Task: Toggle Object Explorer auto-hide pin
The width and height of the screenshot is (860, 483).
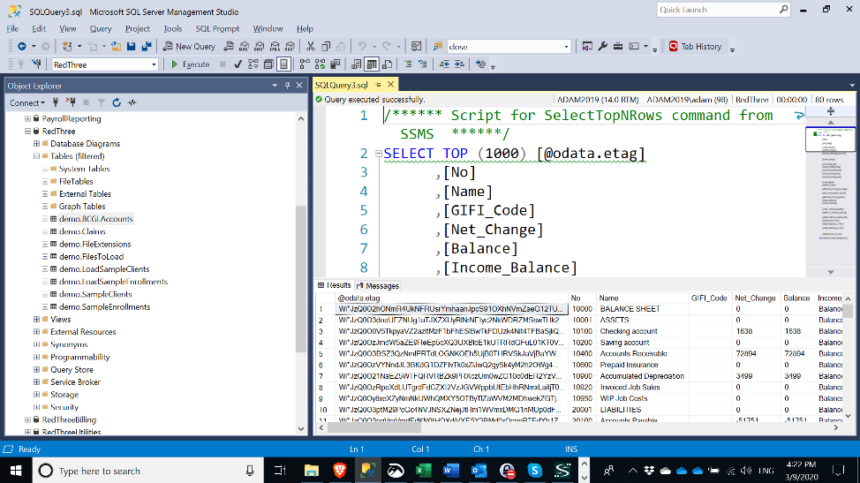Action: point(287,86)
